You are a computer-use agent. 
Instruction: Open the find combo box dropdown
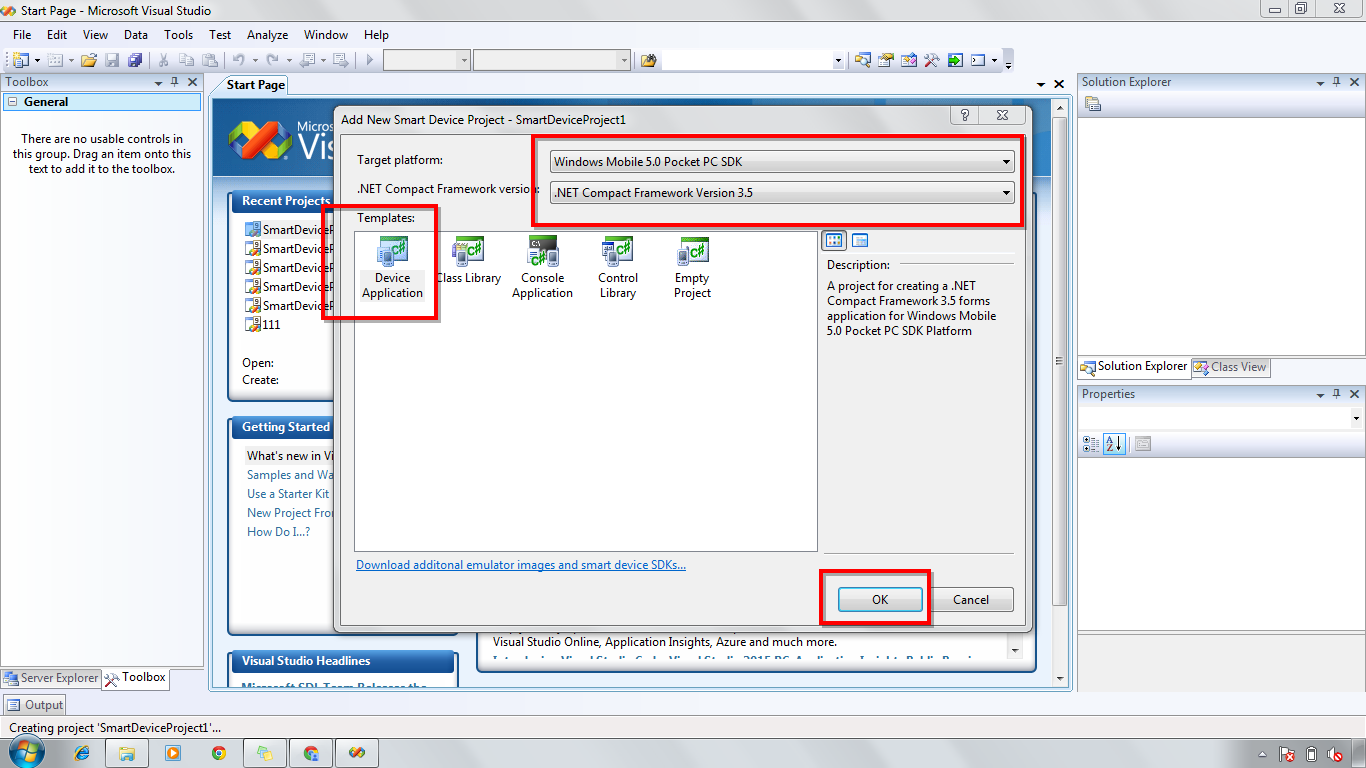838,60
